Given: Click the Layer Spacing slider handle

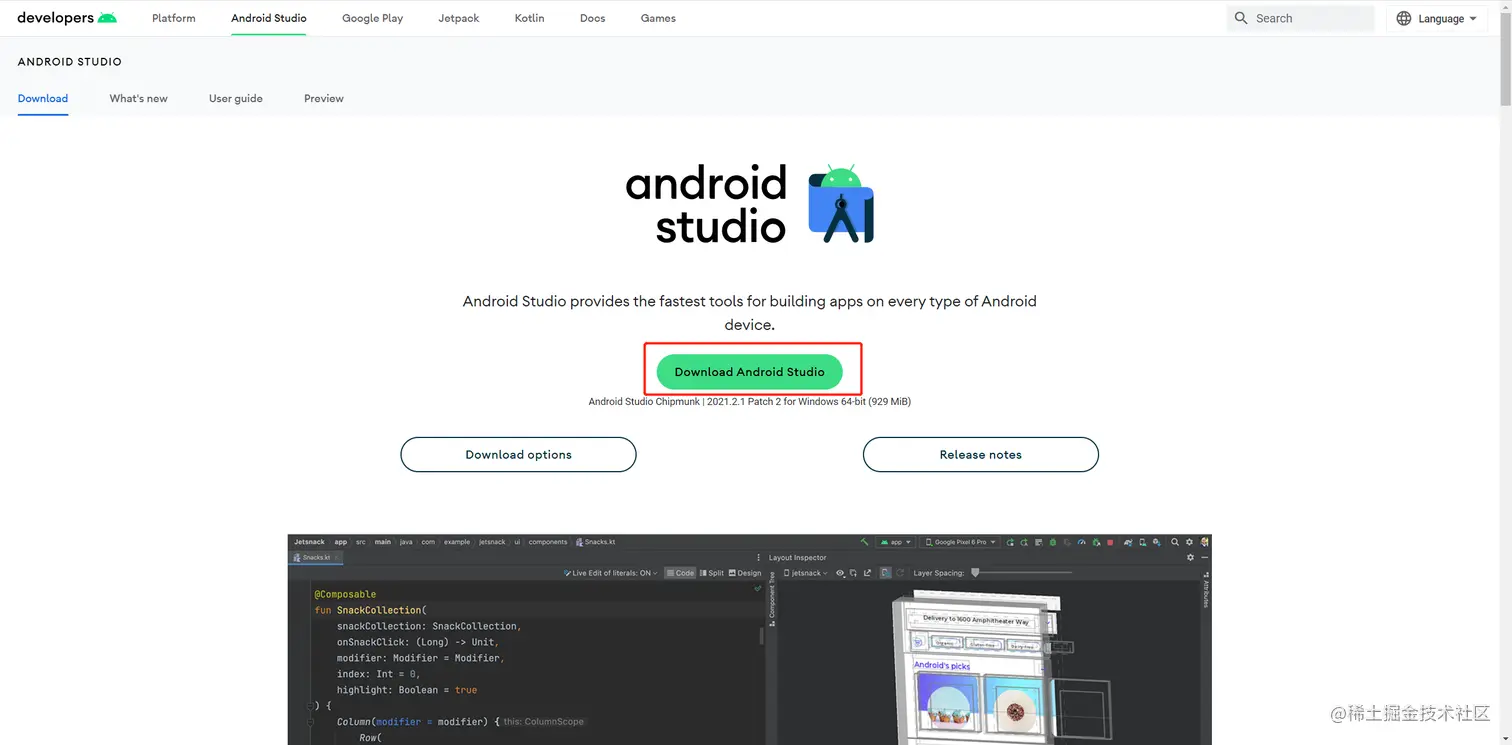Looking at the screenshot, I should click(975, 572).
